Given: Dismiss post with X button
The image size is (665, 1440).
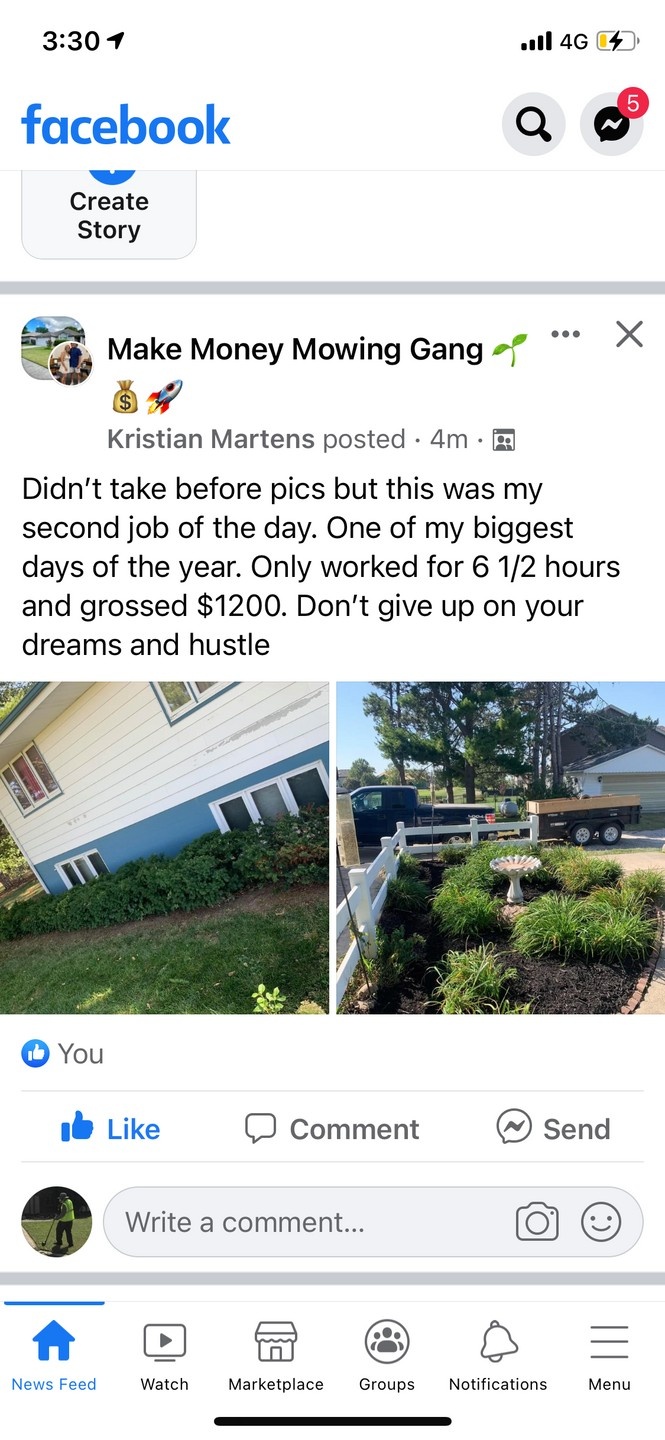Looking at the screenshot, I should click(629, 334).
